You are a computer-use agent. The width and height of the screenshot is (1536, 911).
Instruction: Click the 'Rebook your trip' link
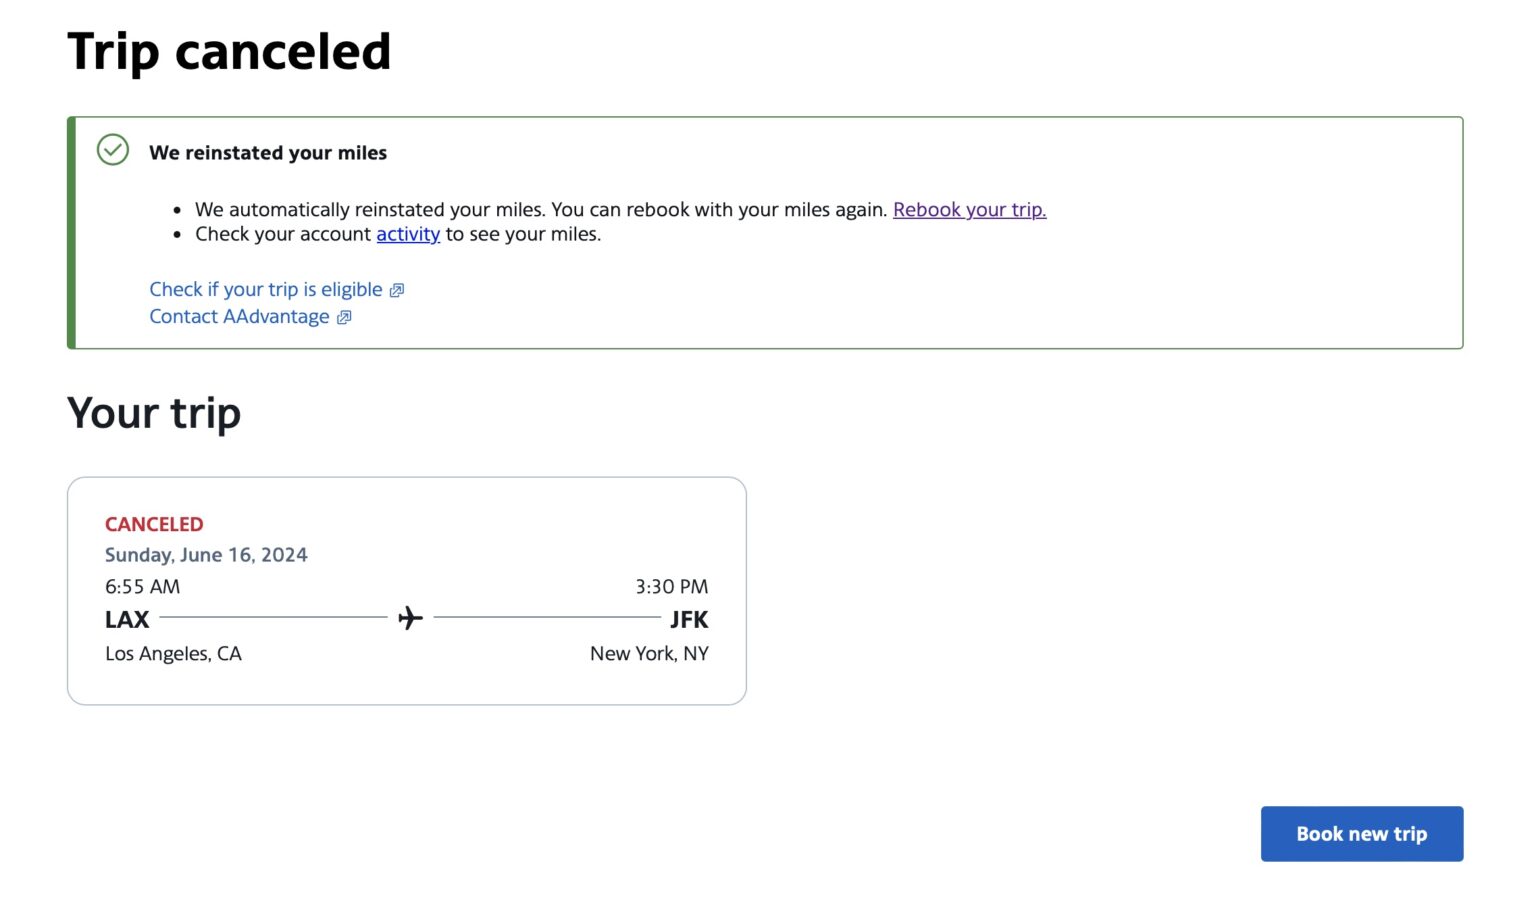969,209
